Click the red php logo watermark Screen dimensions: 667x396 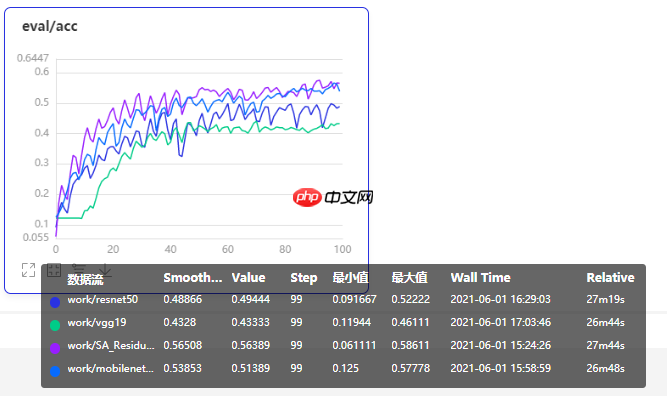click(x=307, y=197)
